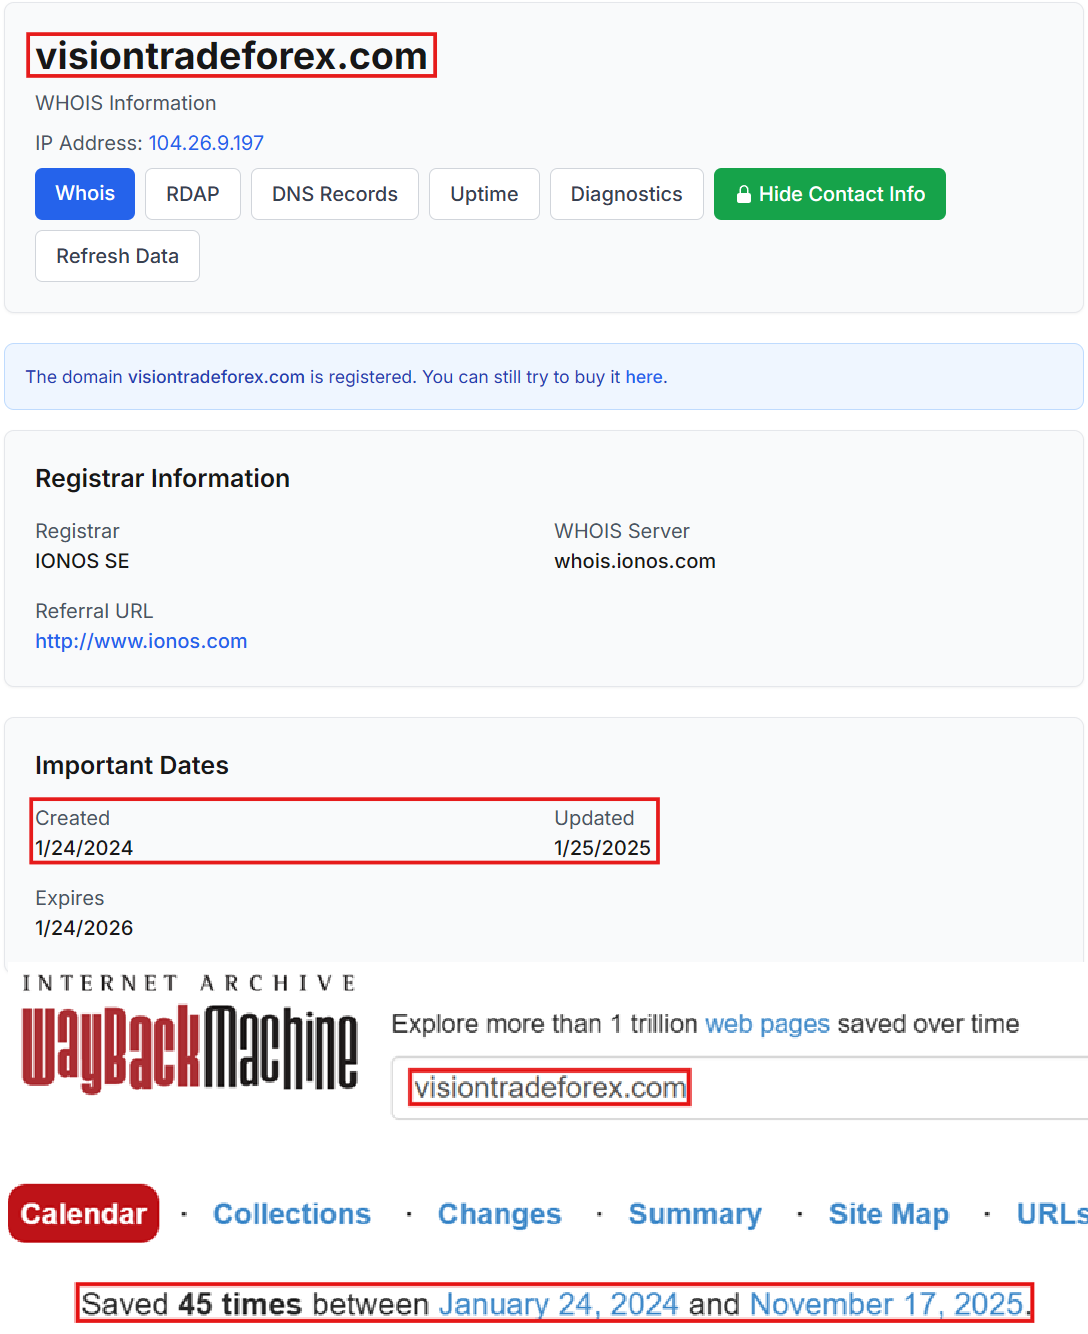Open the referral URL http://www.ionos.com
This screenshot has height=1334, width=1088.
(x=141, y=641)
